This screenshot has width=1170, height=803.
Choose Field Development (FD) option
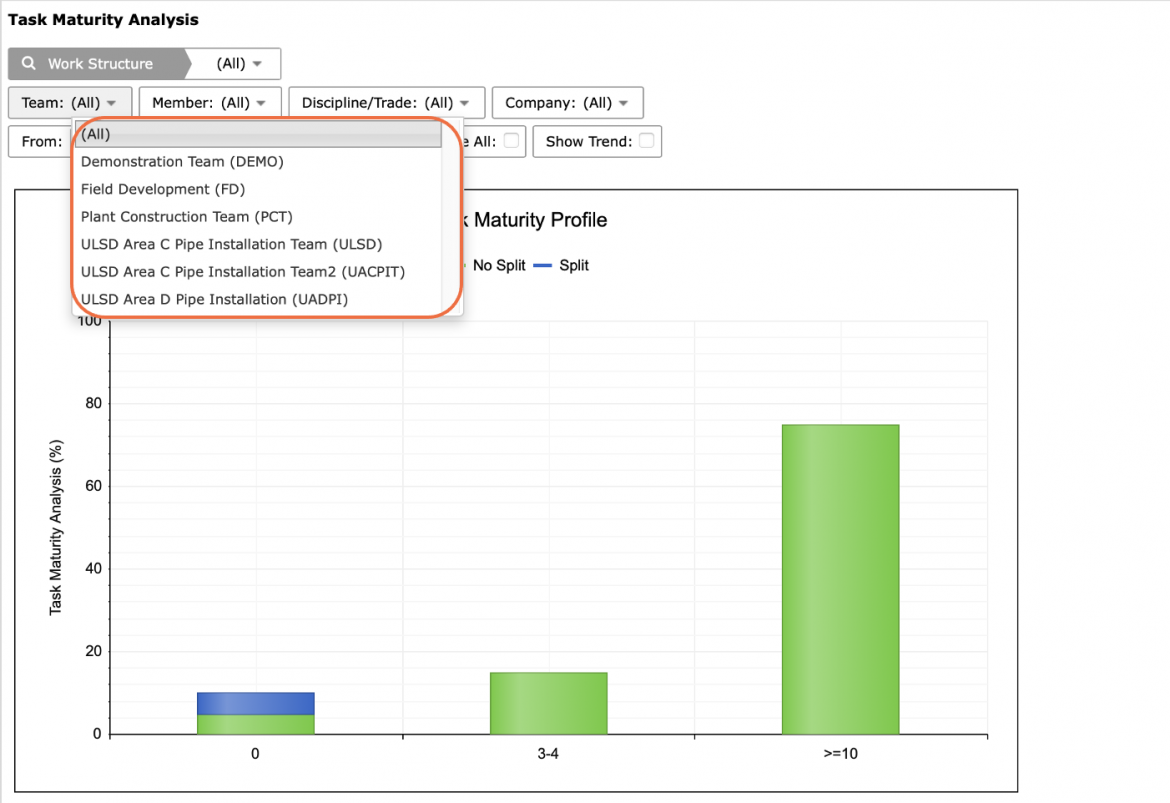click(163, 189)
